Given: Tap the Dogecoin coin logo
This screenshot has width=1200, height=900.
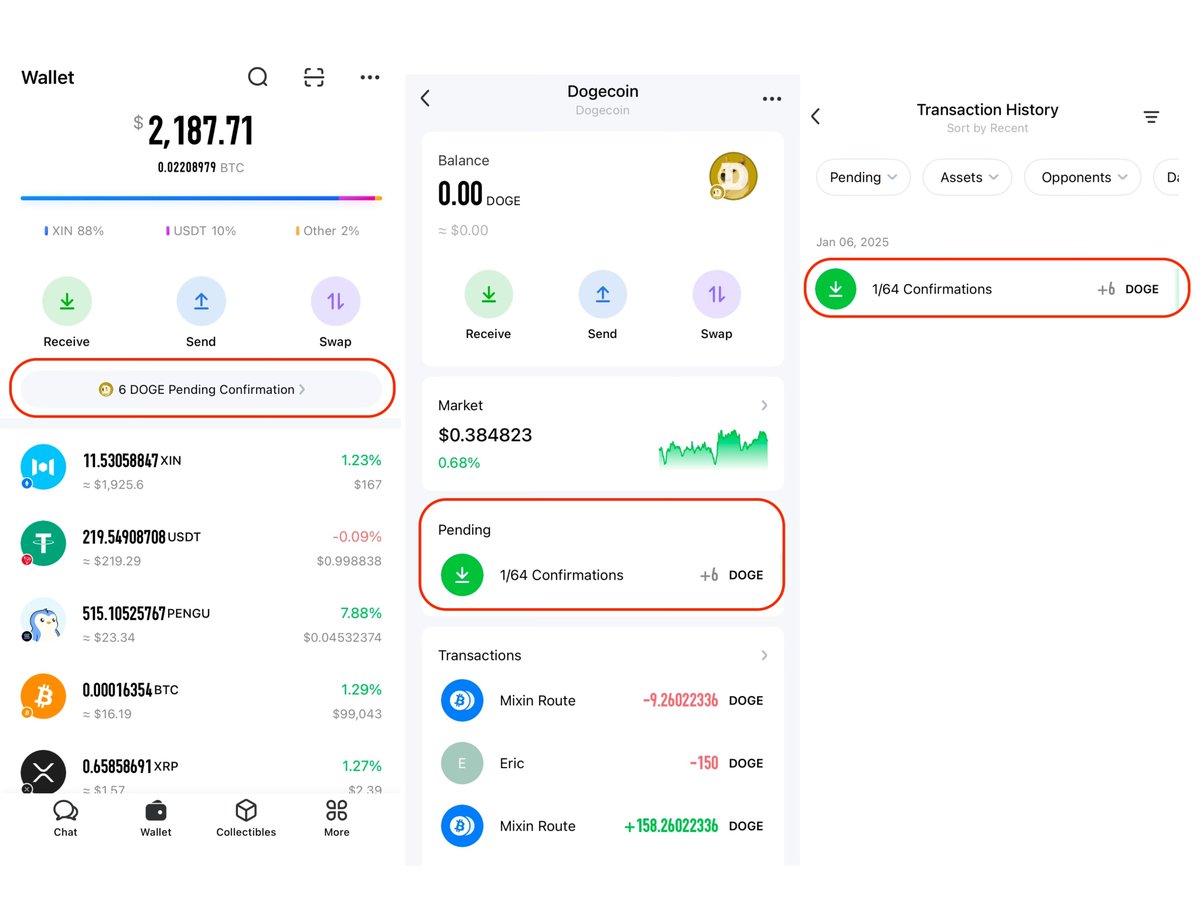Looking at the screenshot, I should [x=733, y=177].
